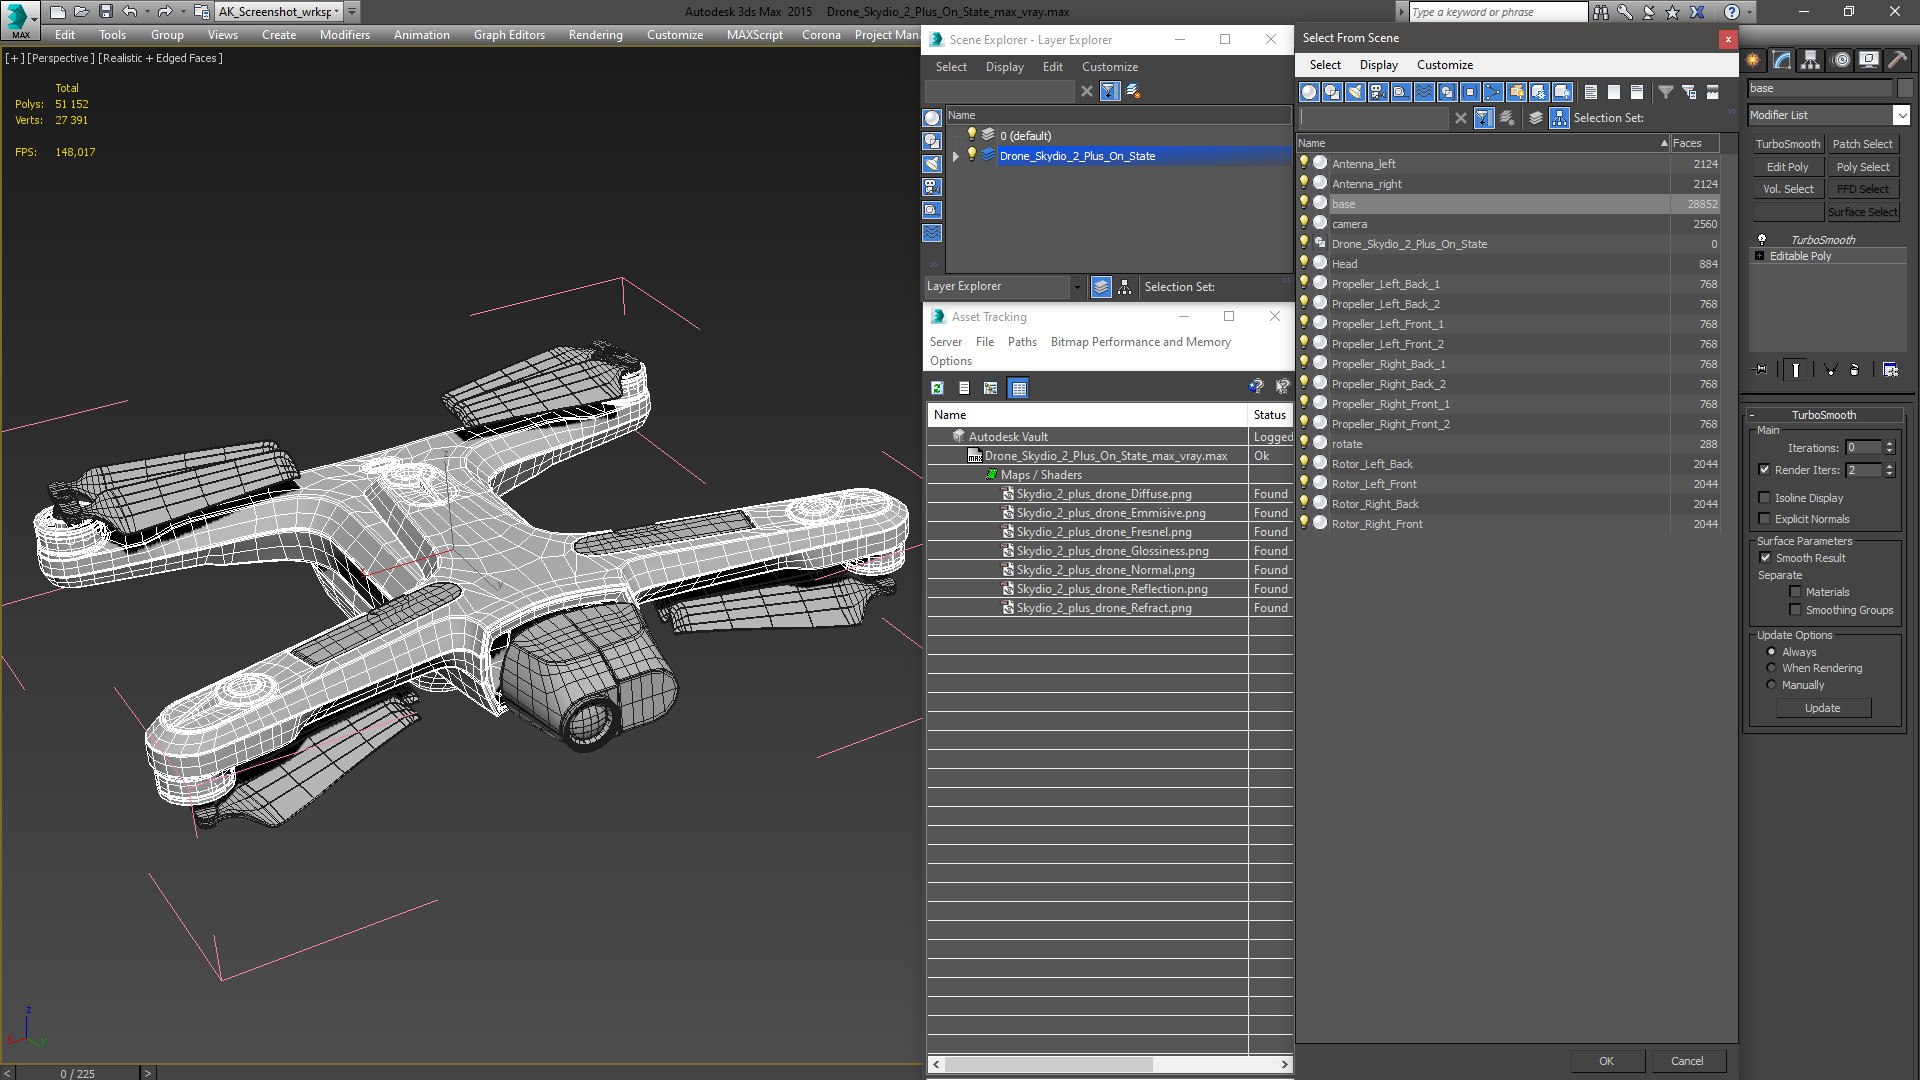The image size is (1920, 1080).
Task: Open Paths menu in Asset Tracking
Action: click(x=1022, y=342)
